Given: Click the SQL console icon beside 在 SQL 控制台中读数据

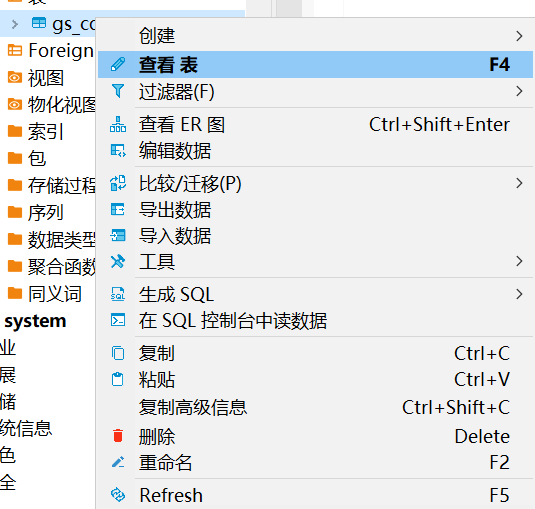Looking at the screenshot, I should coord(118,320).
